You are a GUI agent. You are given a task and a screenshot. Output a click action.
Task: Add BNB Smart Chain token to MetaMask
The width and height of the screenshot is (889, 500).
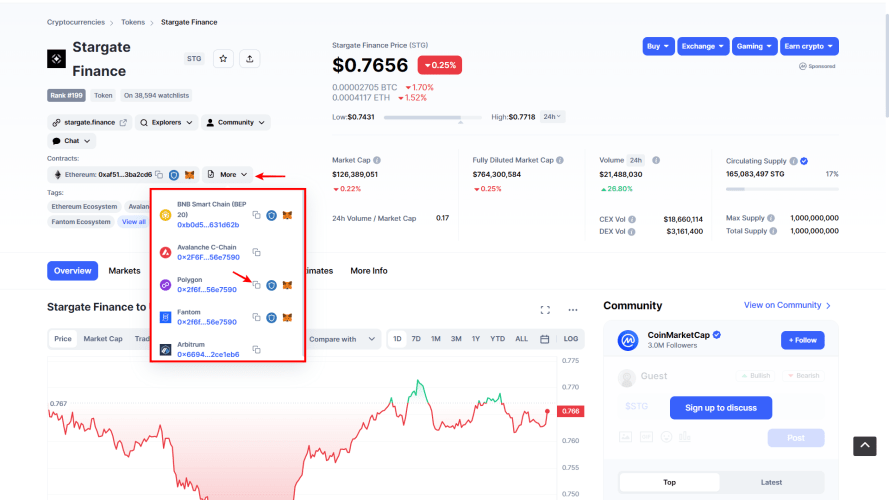(287, 215)
